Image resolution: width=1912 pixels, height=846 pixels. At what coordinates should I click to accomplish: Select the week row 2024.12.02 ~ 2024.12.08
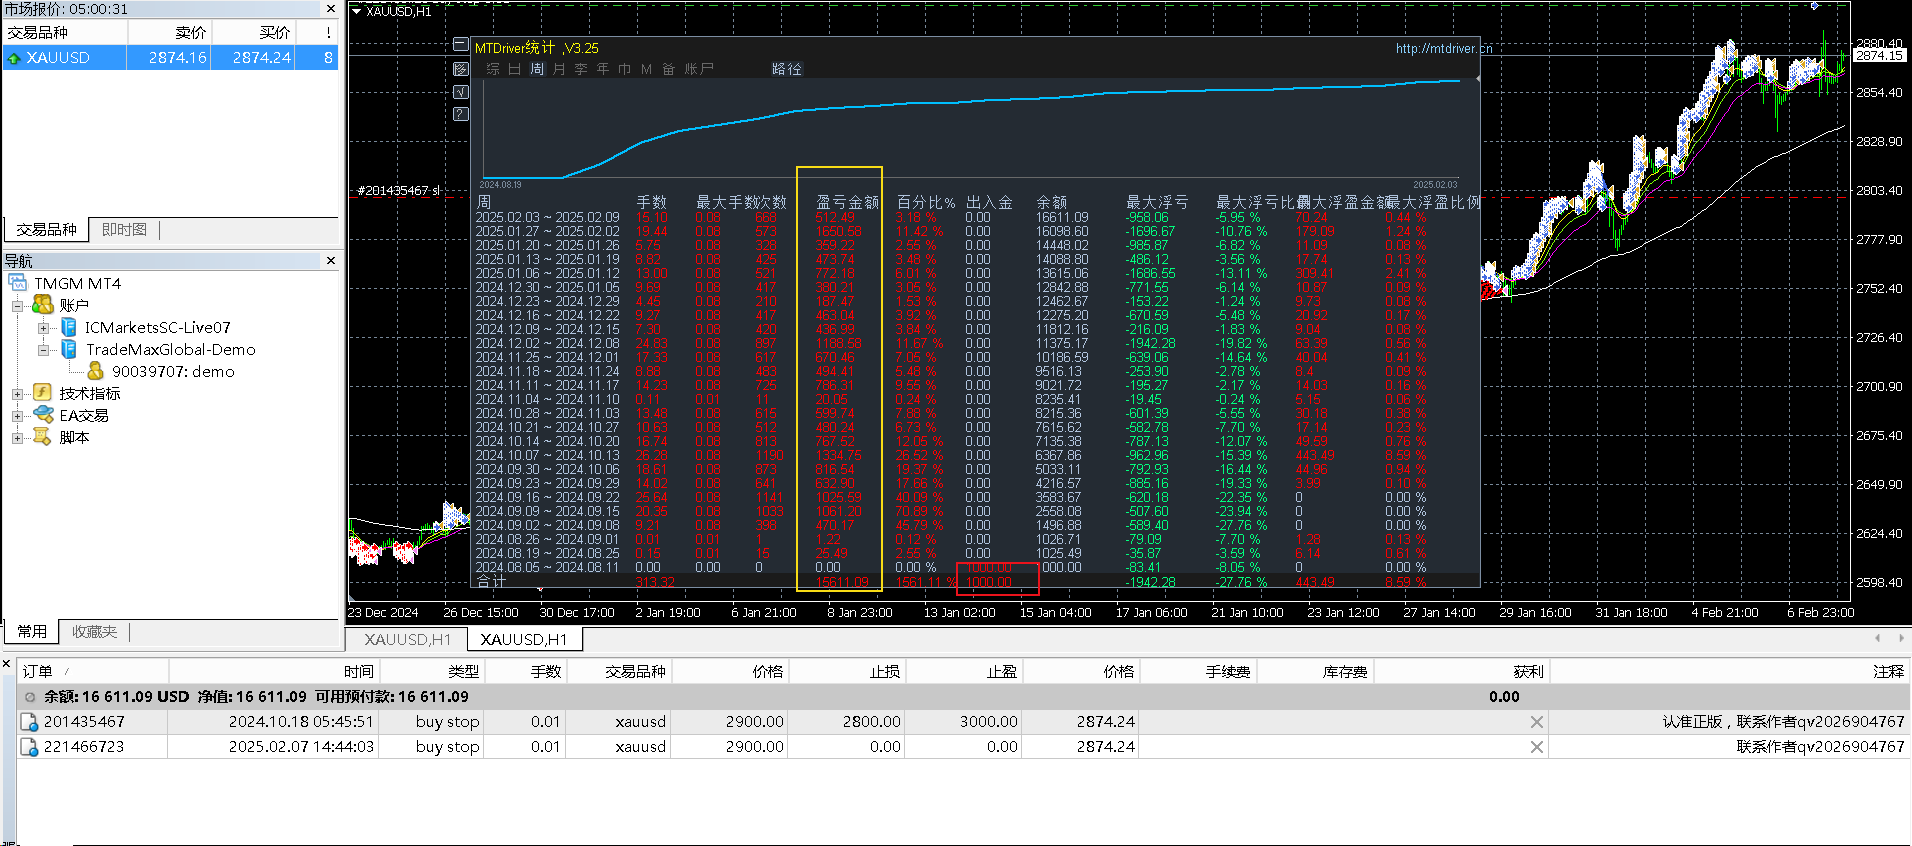975,343
